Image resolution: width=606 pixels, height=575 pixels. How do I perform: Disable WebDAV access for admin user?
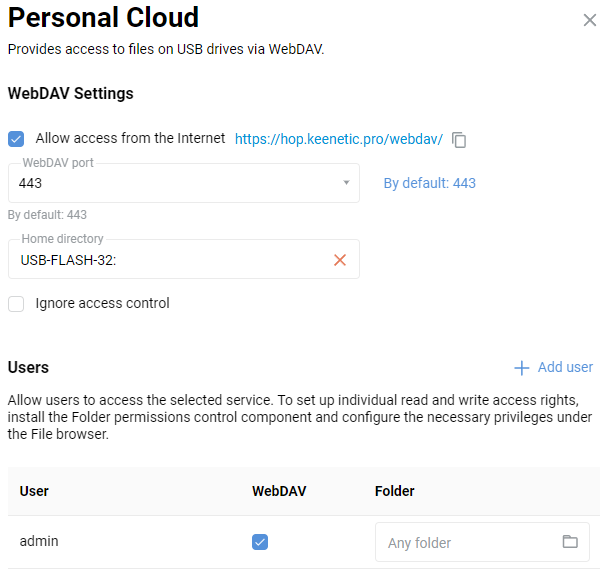coord(260,542)
